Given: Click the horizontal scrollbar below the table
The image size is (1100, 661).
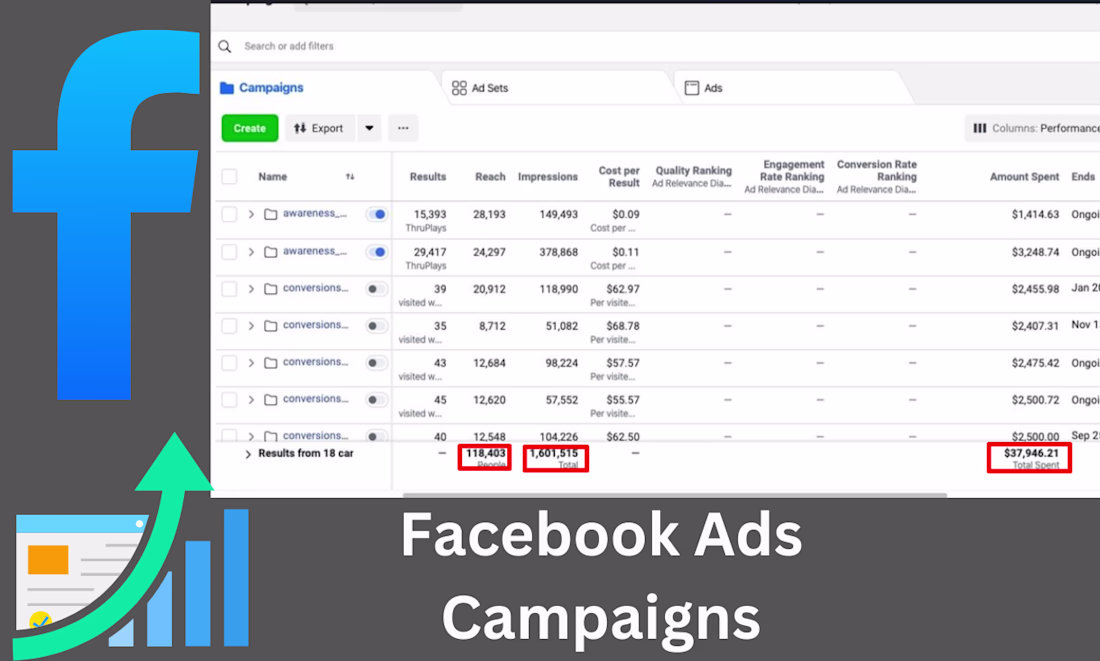Looking at the screenshot, I should [675, 495].
